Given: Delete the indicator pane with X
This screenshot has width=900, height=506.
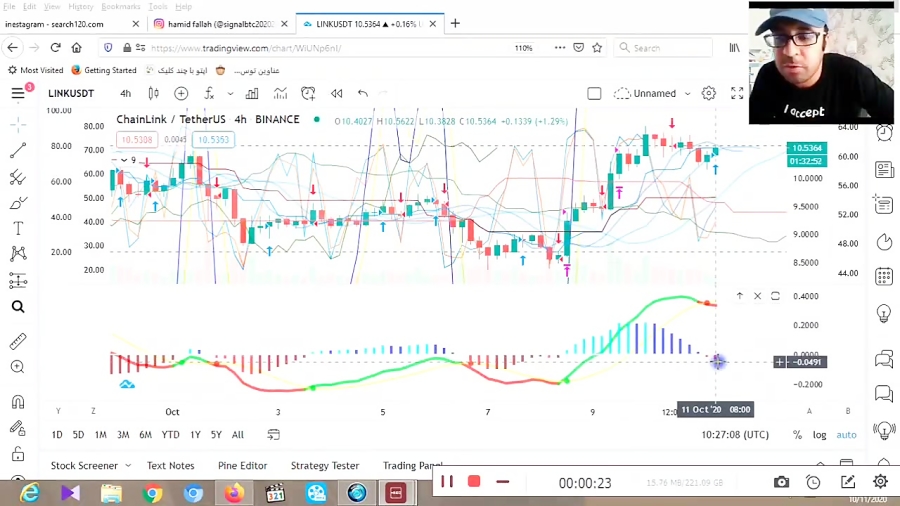Looking at the screenshot, I should click(x=758, y=296).
